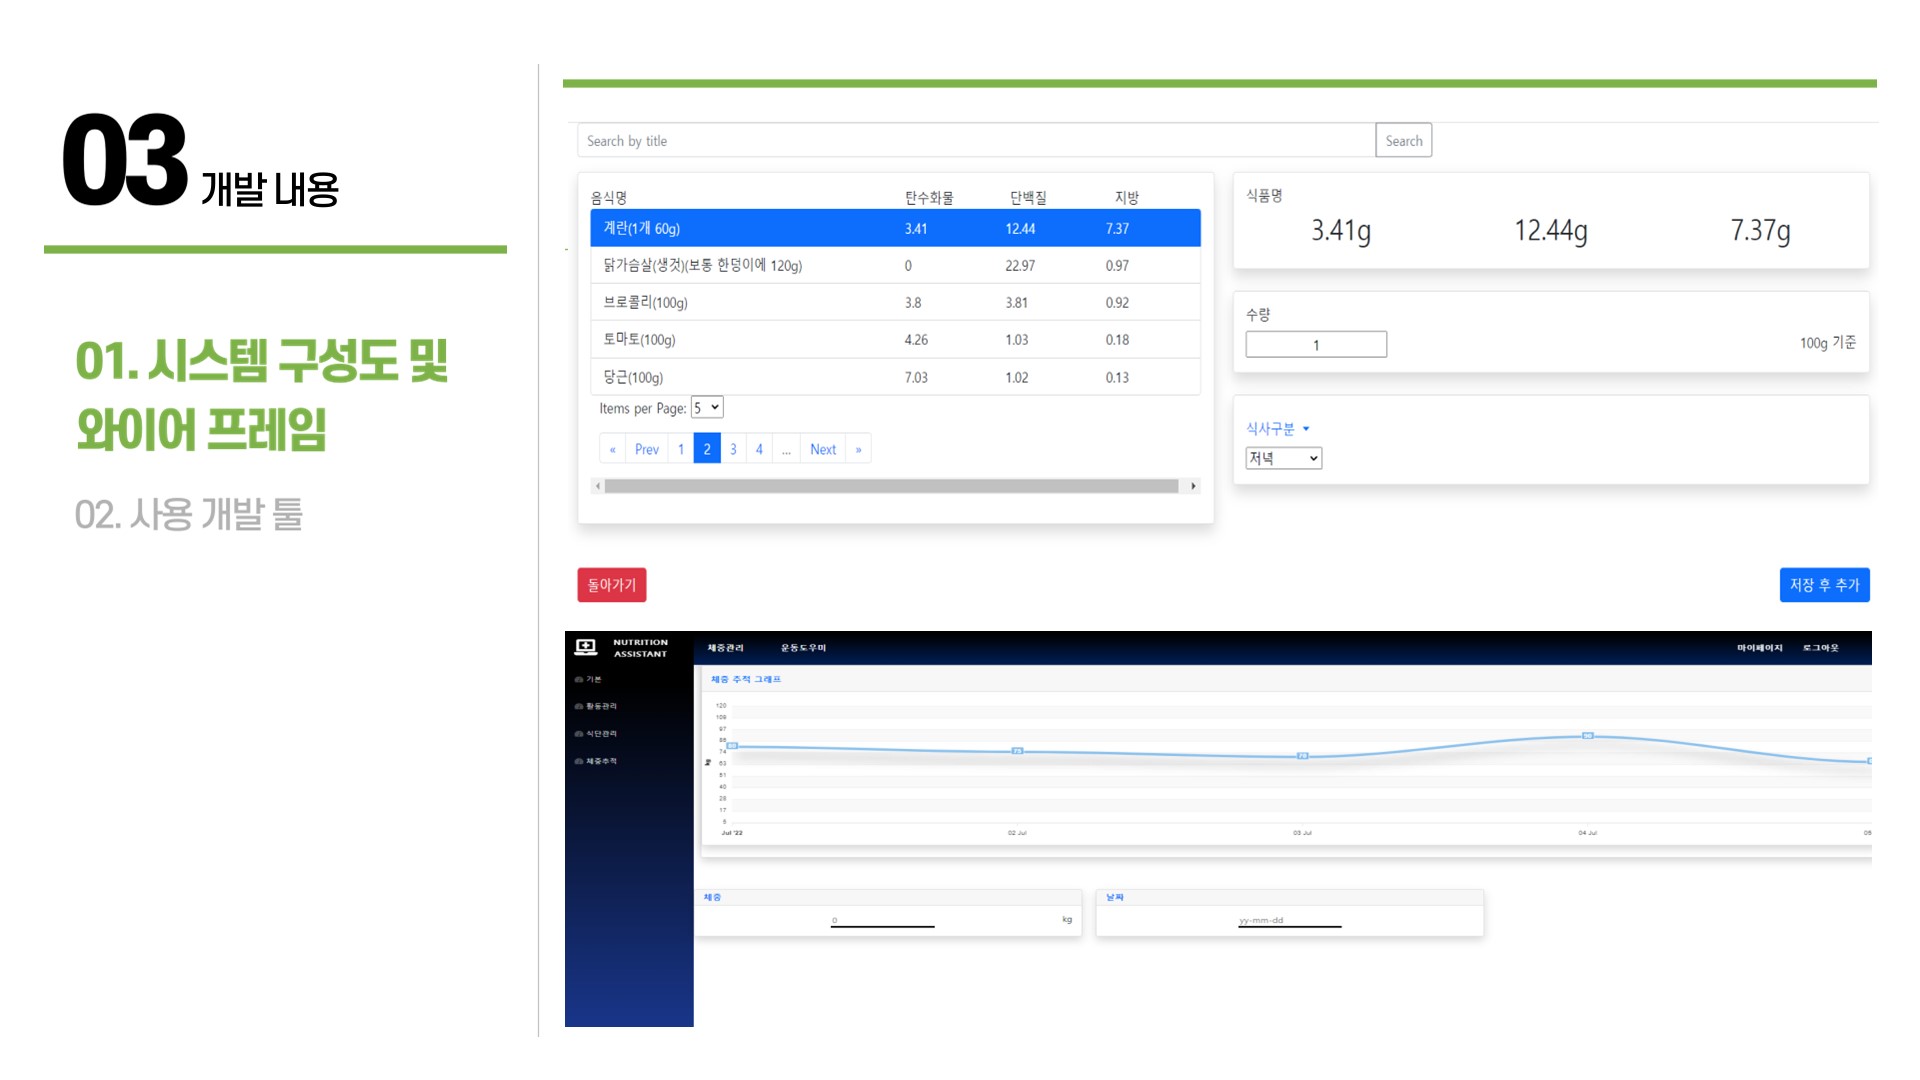1920x1080 pixels.
Task: Select the 토마토(100g) row
Action: point(895,340)
